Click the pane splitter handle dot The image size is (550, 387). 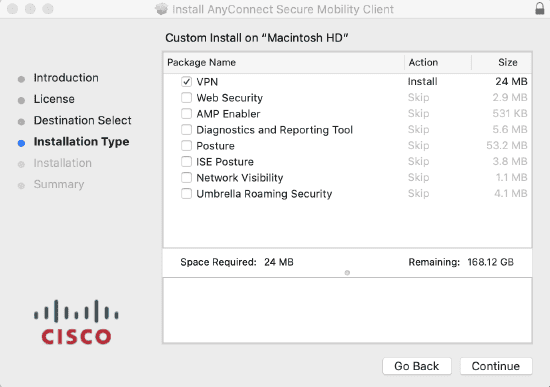(x=347, y=273)
